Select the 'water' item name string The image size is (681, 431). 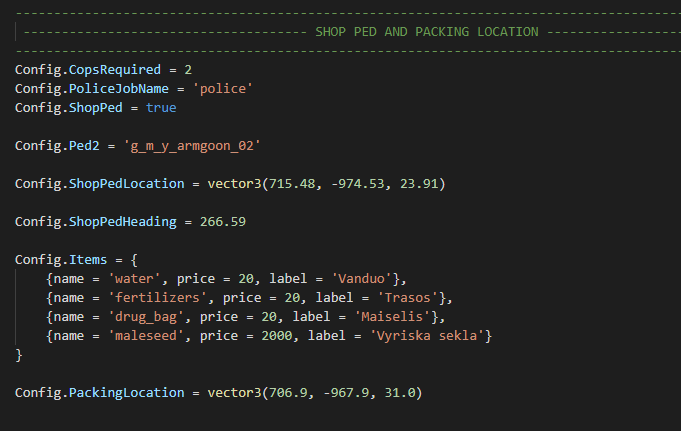134,279
